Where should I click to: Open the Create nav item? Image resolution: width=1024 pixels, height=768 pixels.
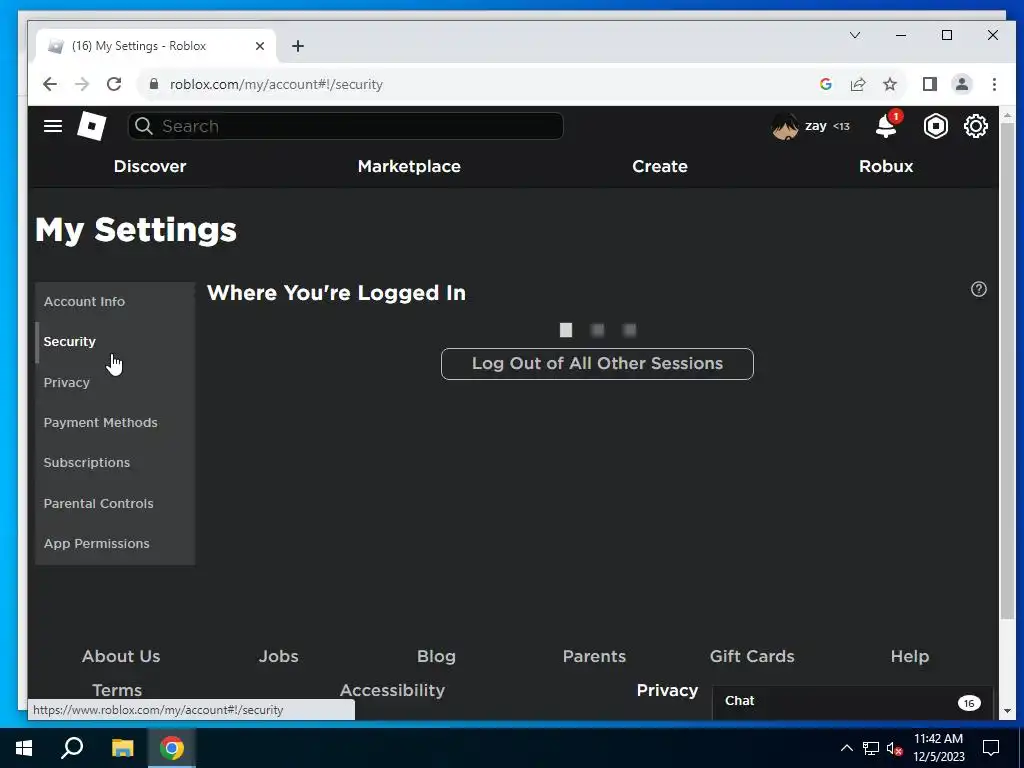[x=660, y=167]
